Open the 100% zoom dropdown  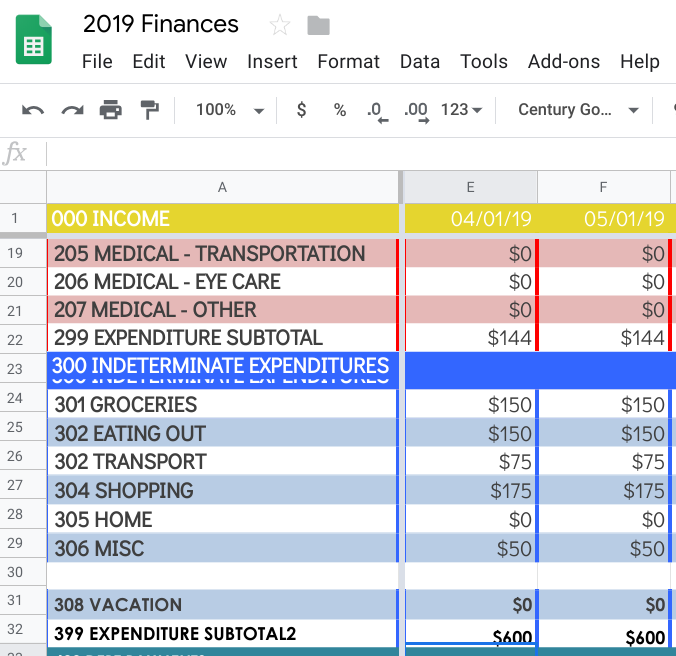pos(229,110)
